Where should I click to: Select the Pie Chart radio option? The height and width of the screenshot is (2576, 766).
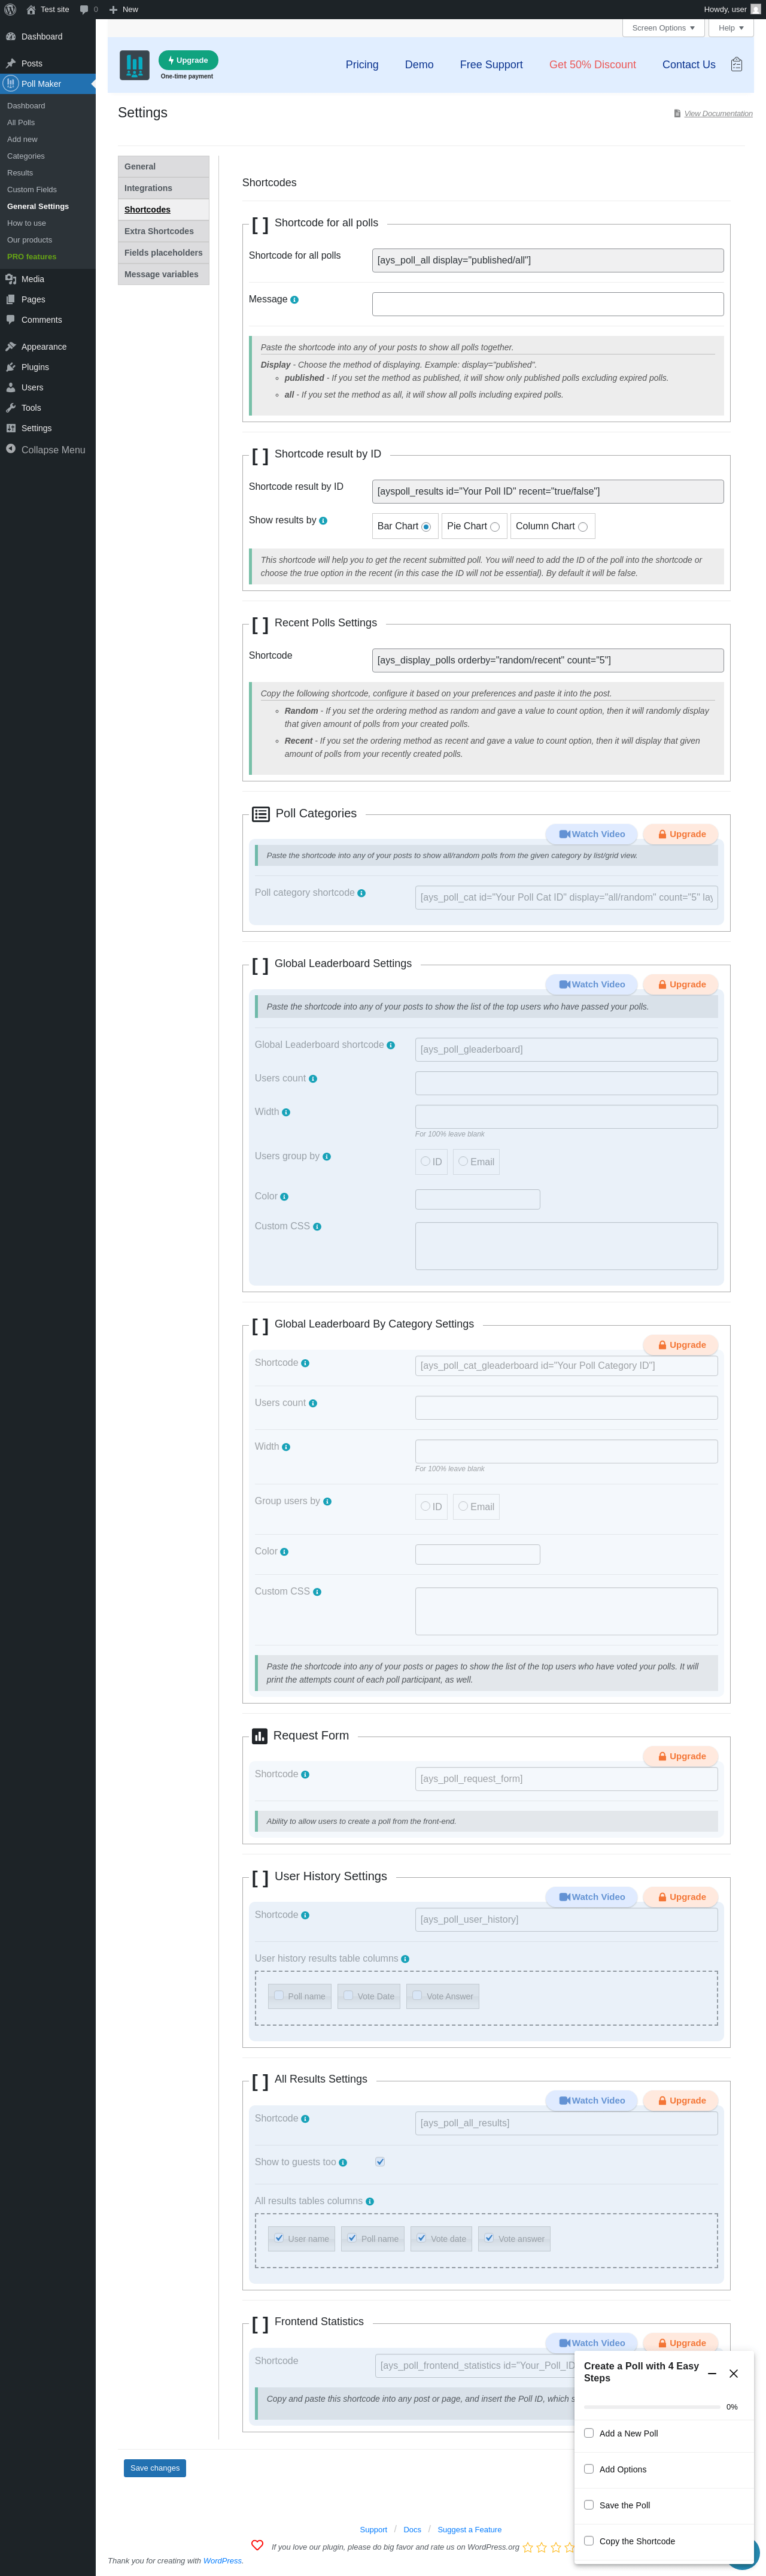(494, 527)
